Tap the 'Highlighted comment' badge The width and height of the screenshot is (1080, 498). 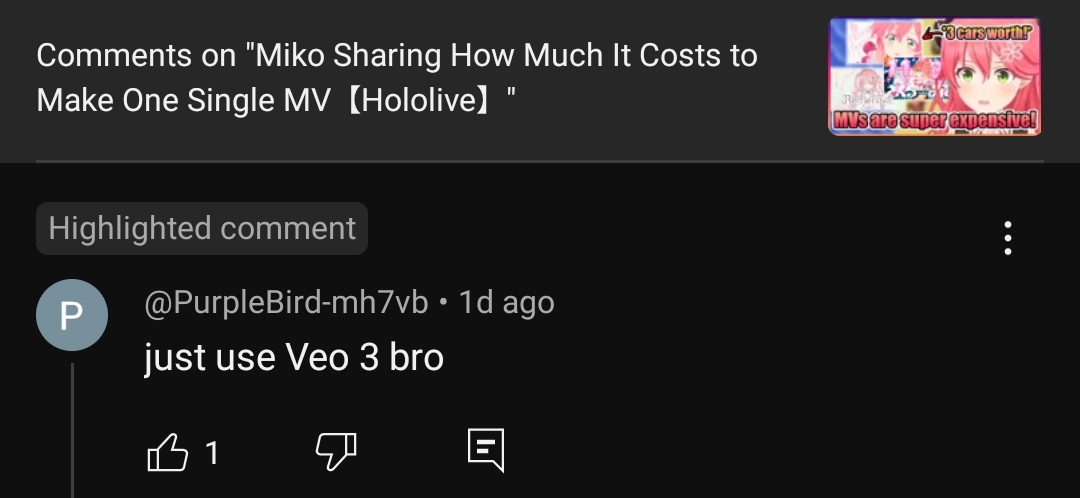point(202,229)
